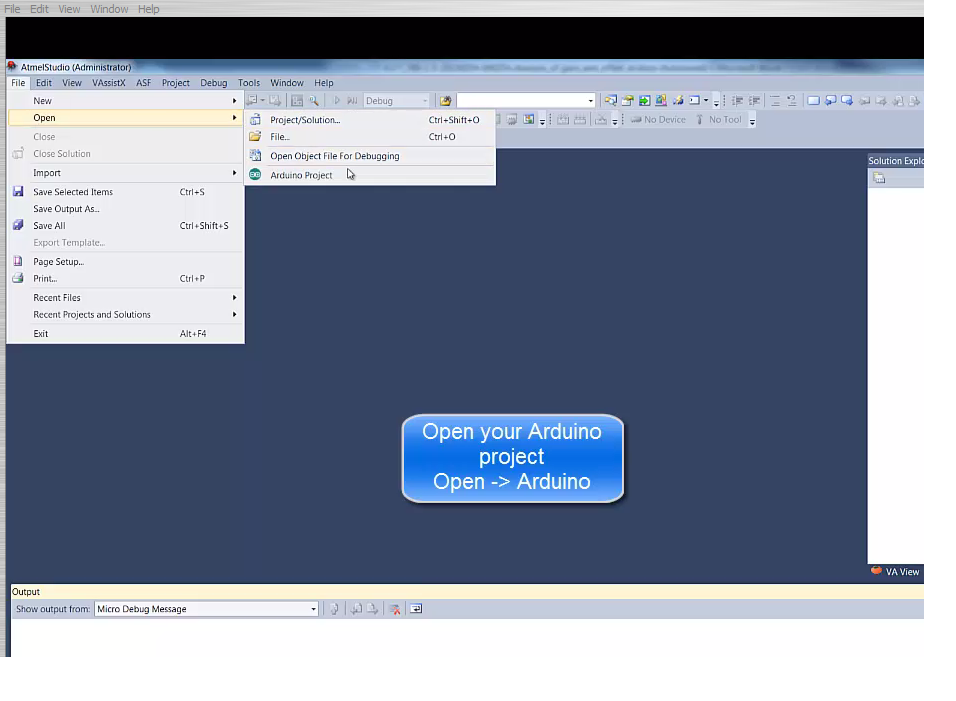The image size is (956, 701).
Task: Click the Save All disk stack icon
Action: (18, 225)
